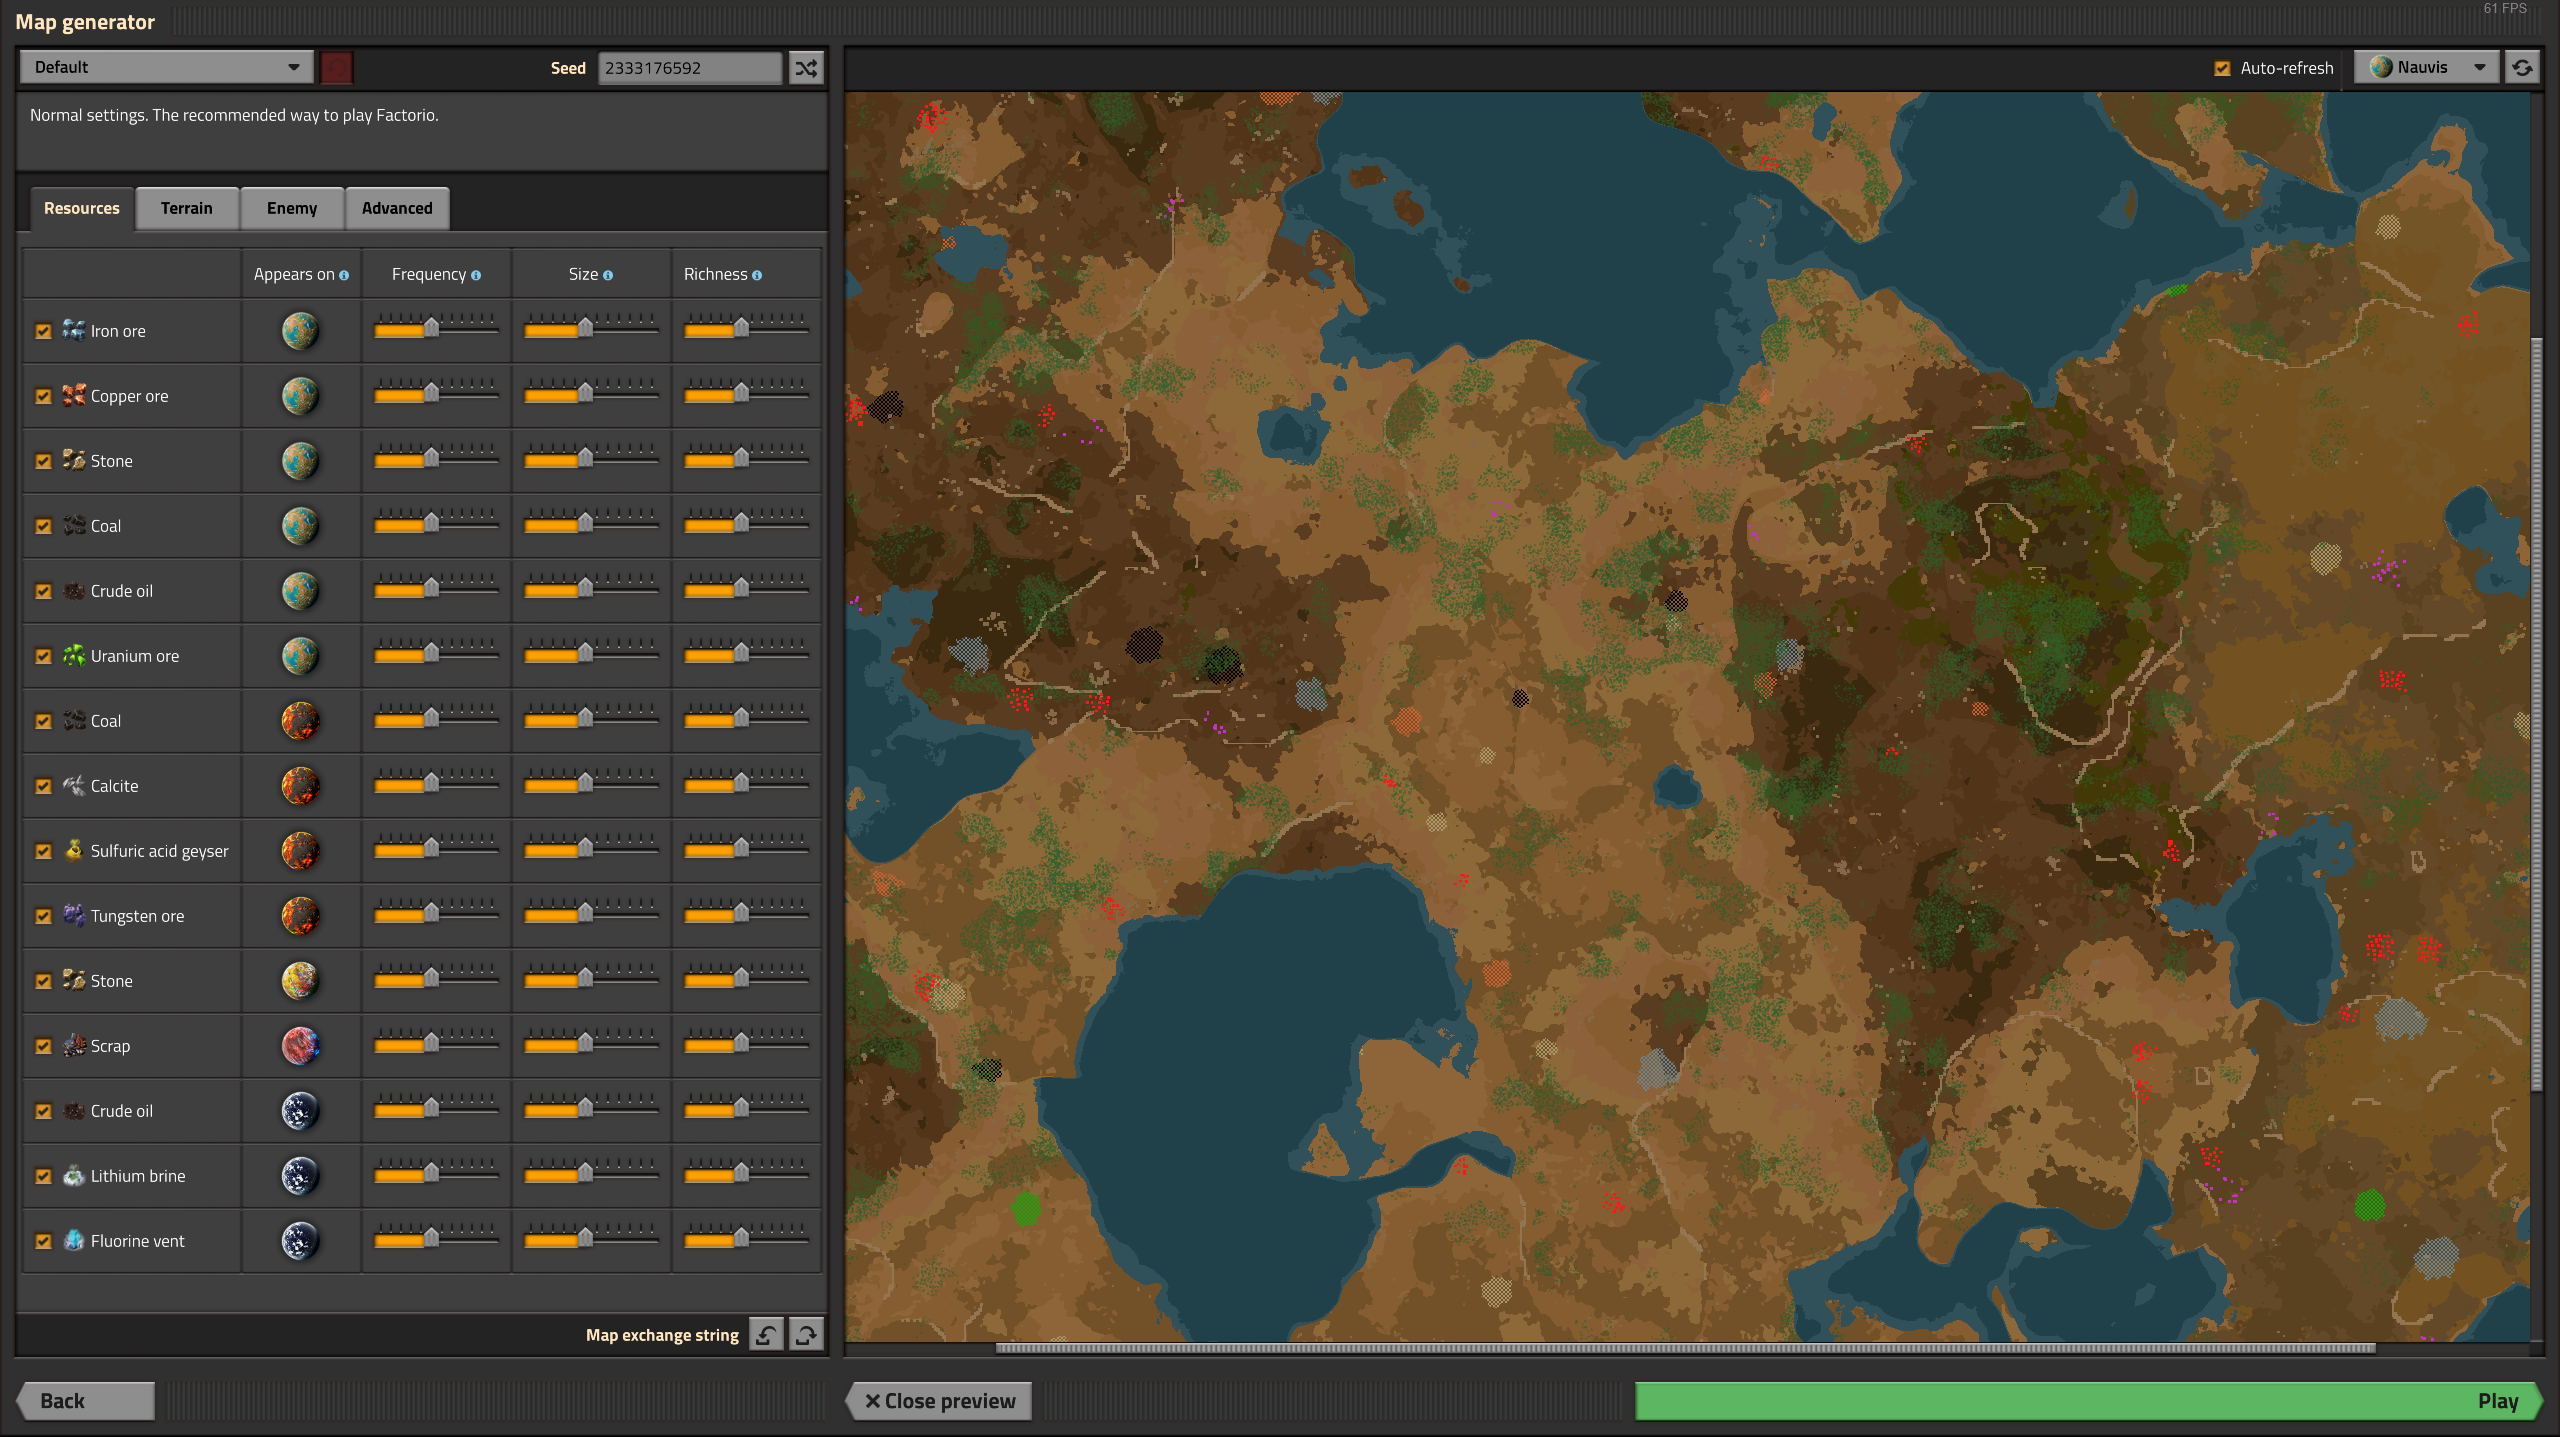Click the Close preview button
The width and height of the screenshot is (2560, 1437).
(x=939, y=1401)
